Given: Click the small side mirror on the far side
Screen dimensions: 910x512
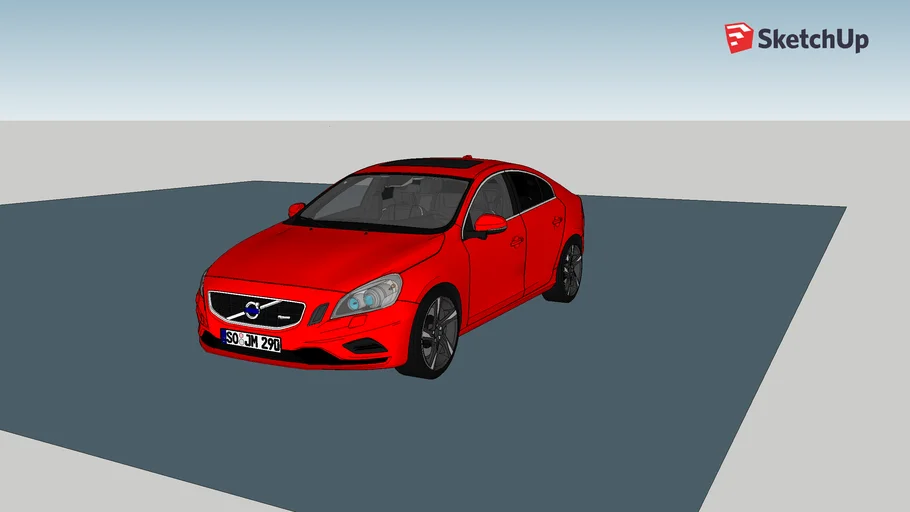Looking at the screenshot, I should (296, 210).
